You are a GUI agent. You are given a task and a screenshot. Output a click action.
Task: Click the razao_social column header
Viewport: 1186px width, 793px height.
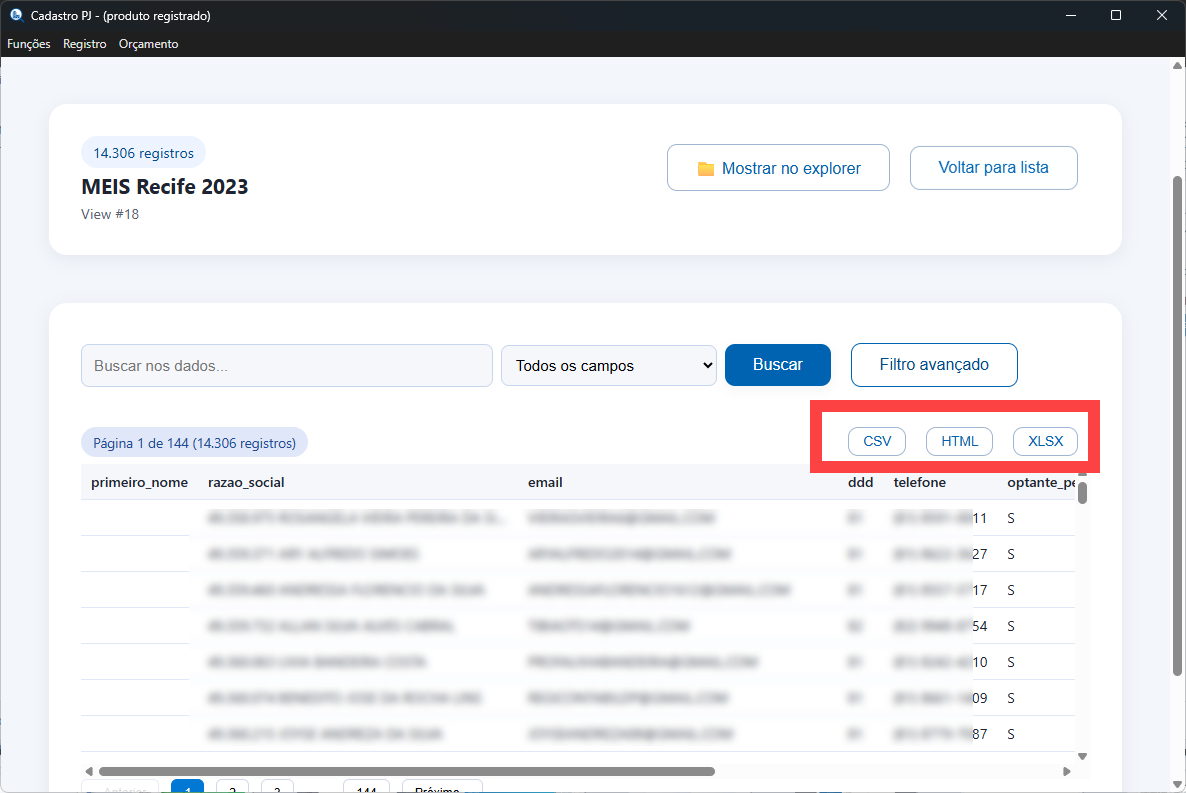pyautogui.click(x=246, y=482)
